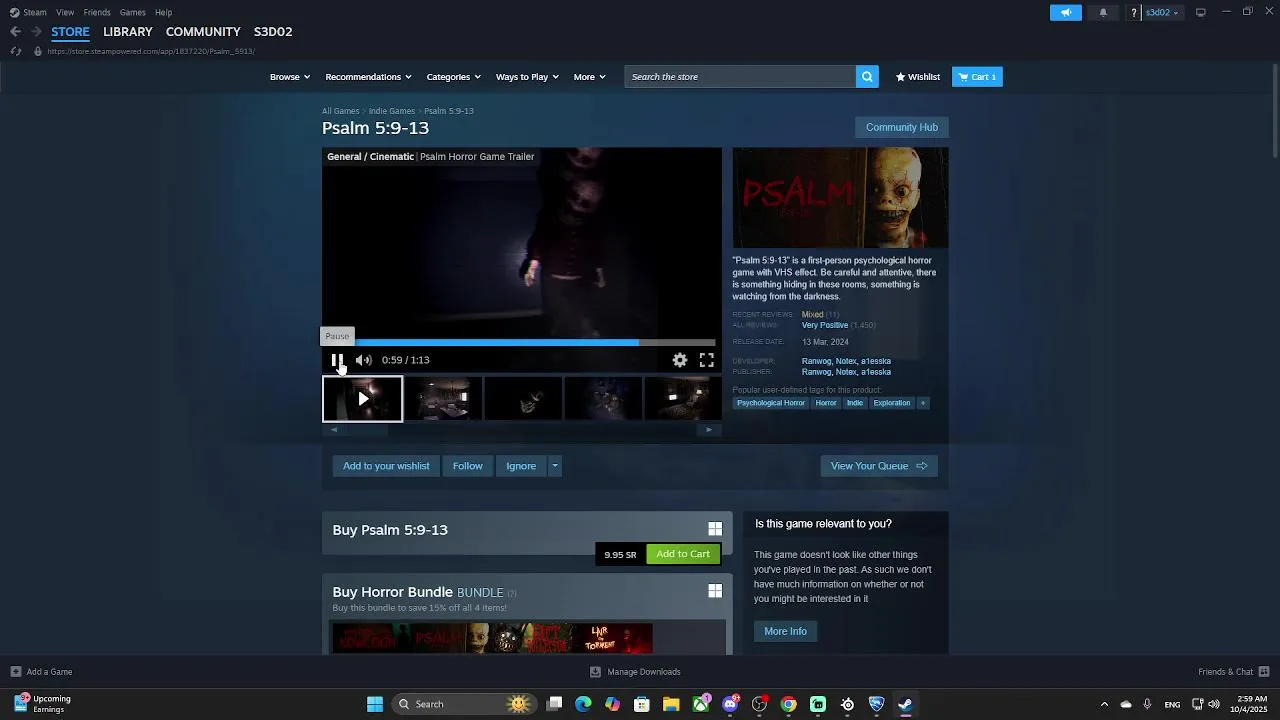Open the s3d02 account dropdown
The height and width of the screenshot is (720, 1280).
(x=1162, y=12)
